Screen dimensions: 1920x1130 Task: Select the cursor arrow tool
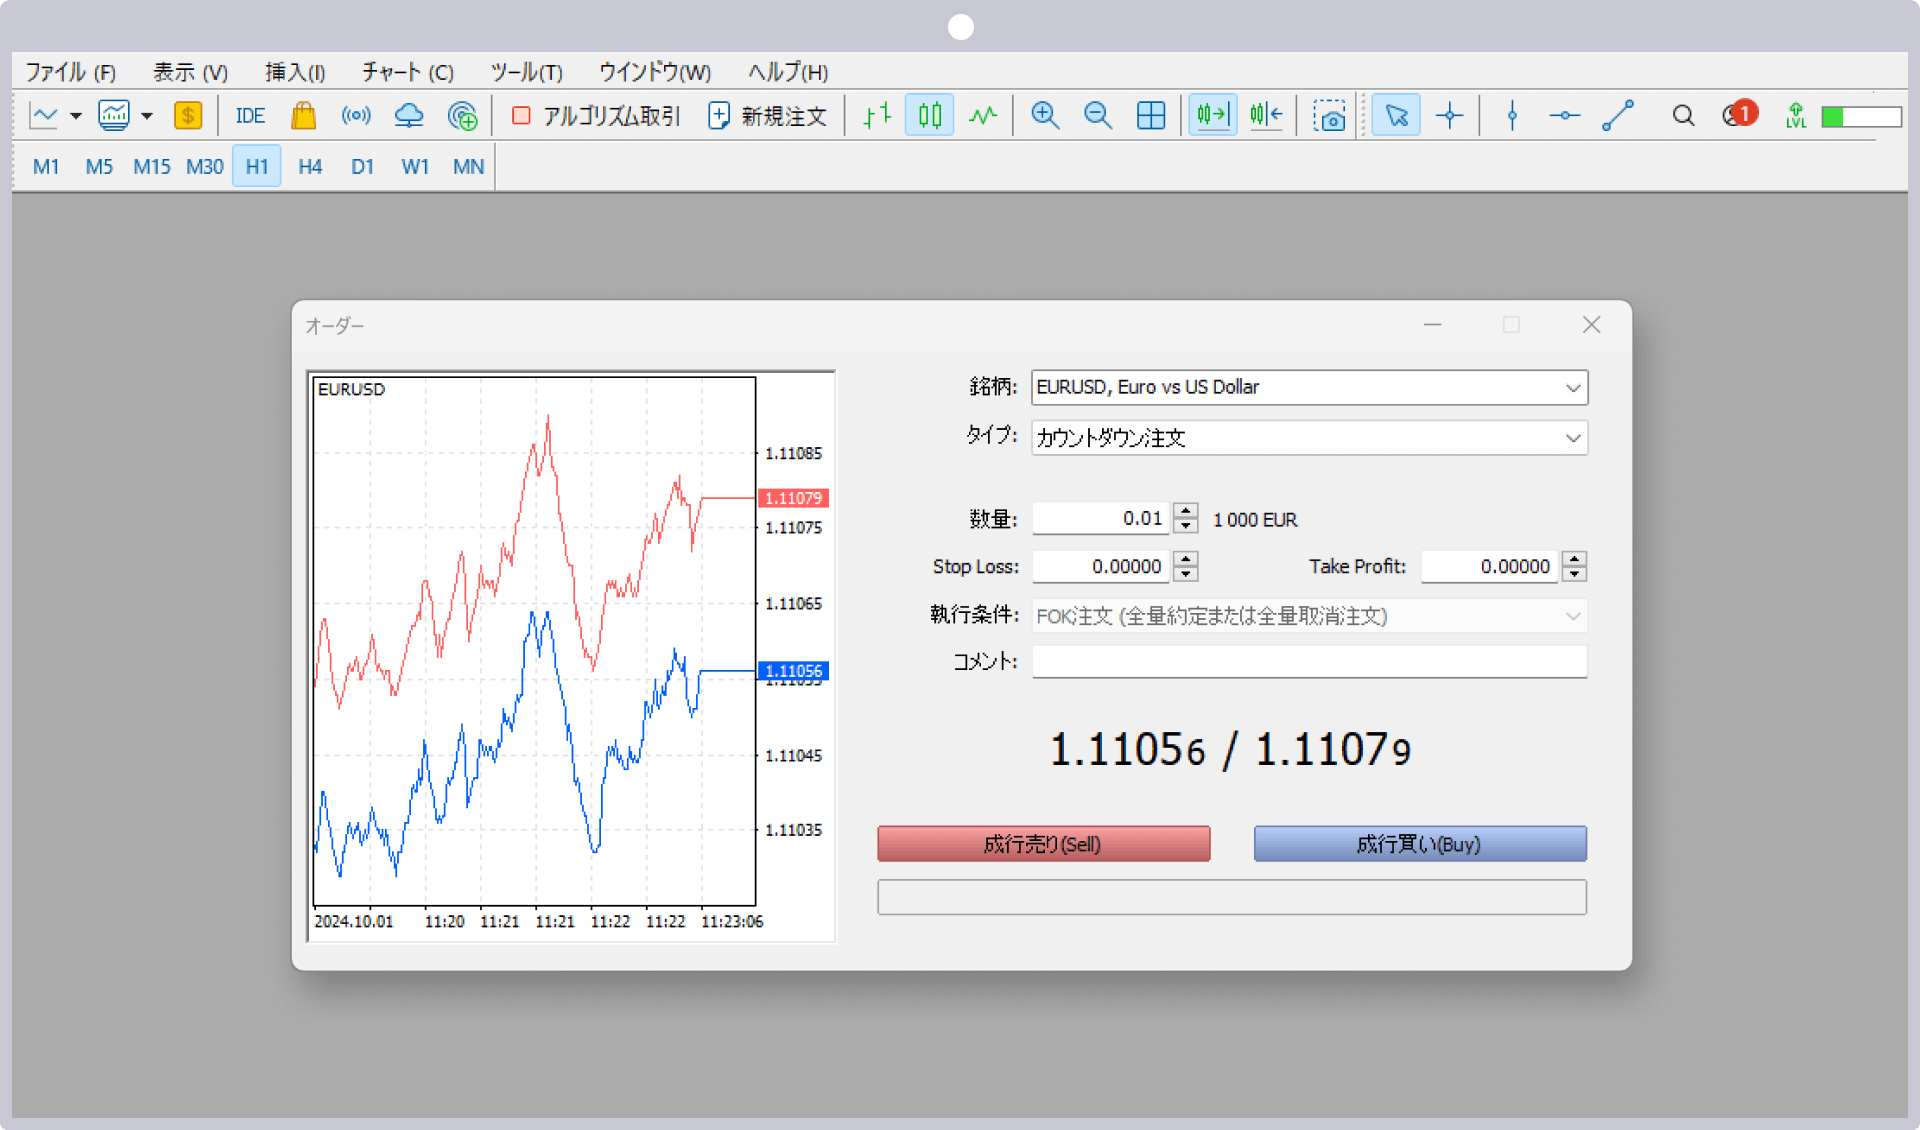[x=1396, y=116]
